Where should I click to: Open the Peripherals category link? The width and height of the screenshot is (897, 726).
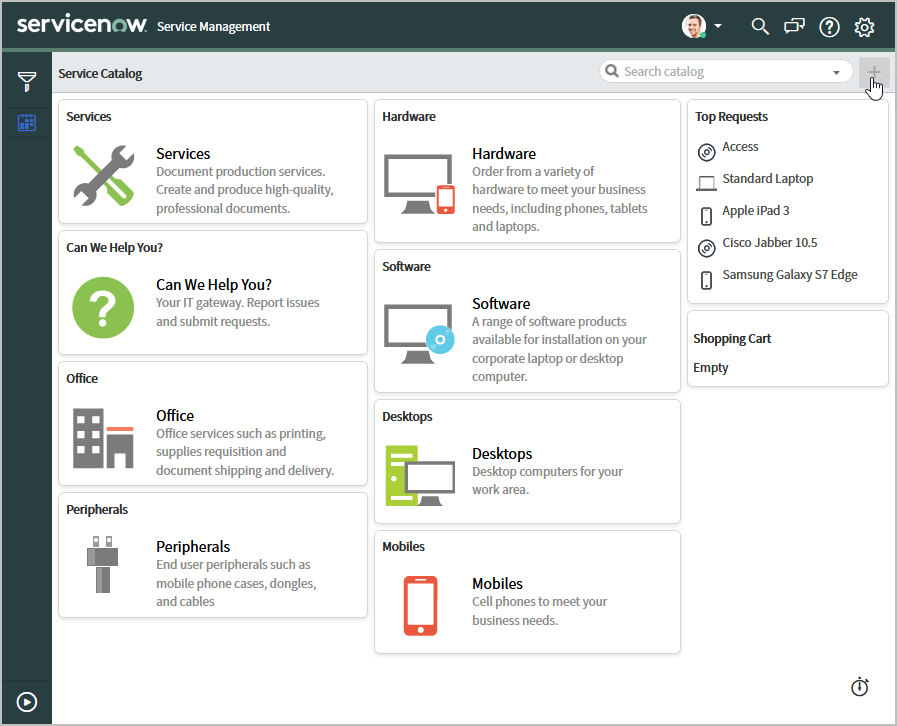pos(193,547)
